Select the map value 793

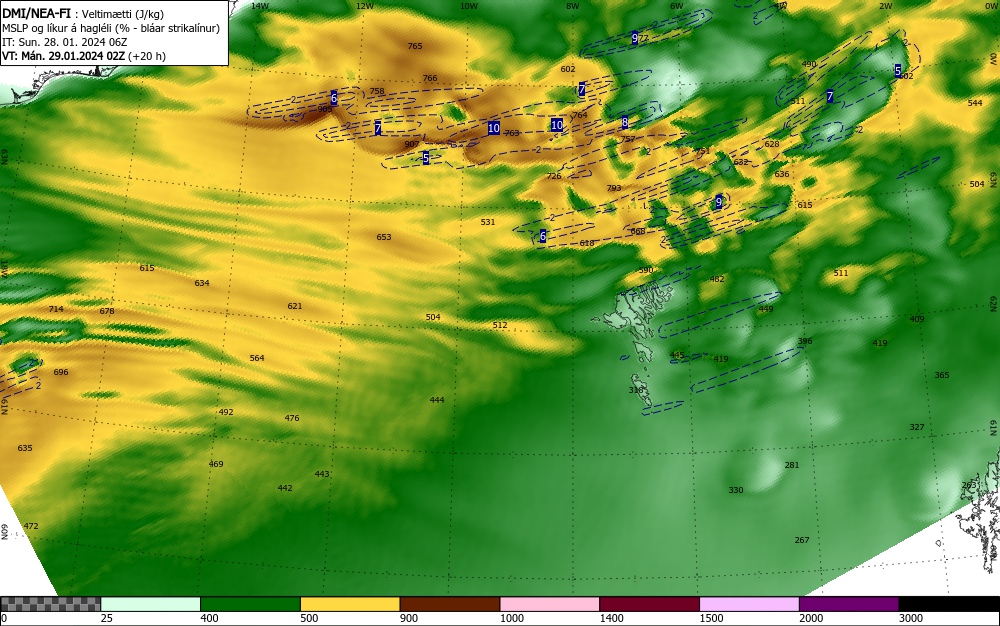614,188
